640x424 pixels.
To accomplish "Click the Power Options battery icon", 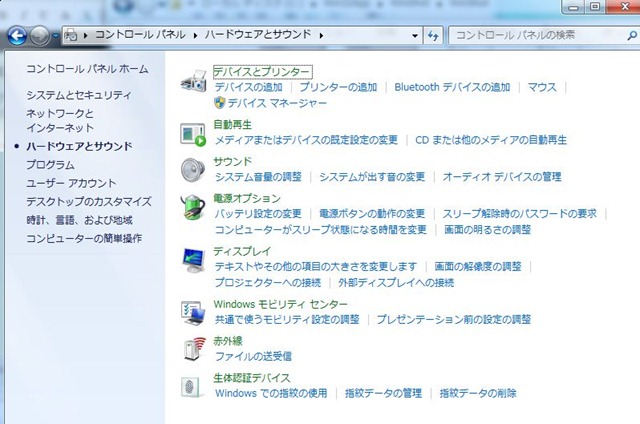I will (193, 207).
